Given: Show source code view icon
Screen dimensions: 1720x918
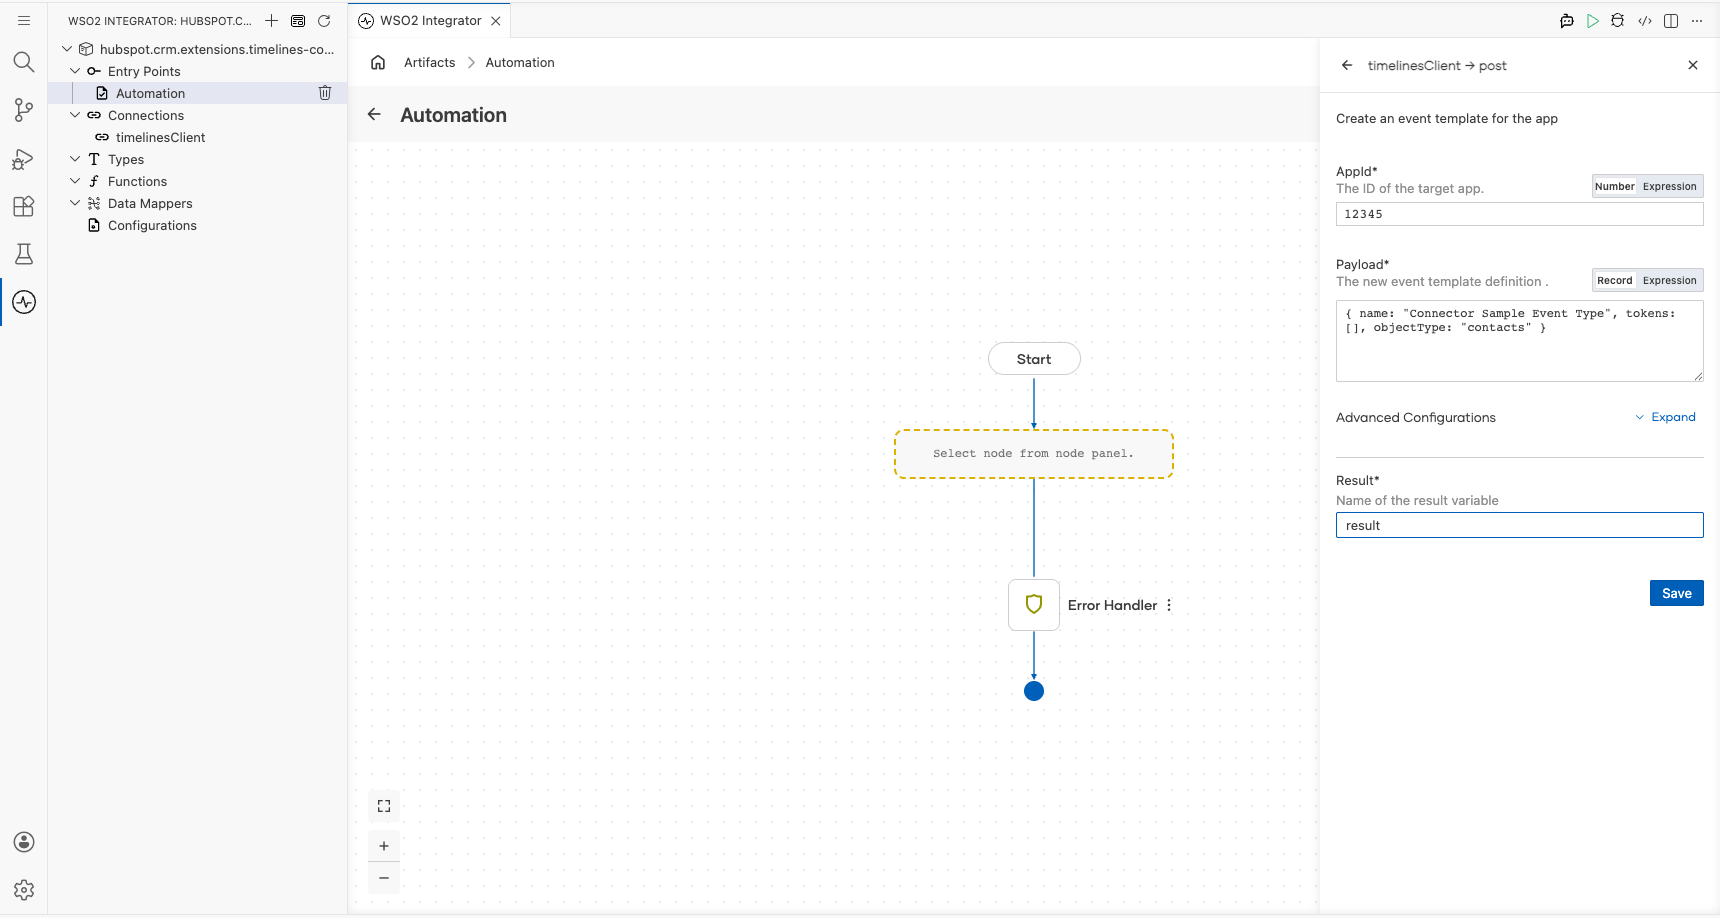Looking at the screenshot, I should (x=1645, y=20).
